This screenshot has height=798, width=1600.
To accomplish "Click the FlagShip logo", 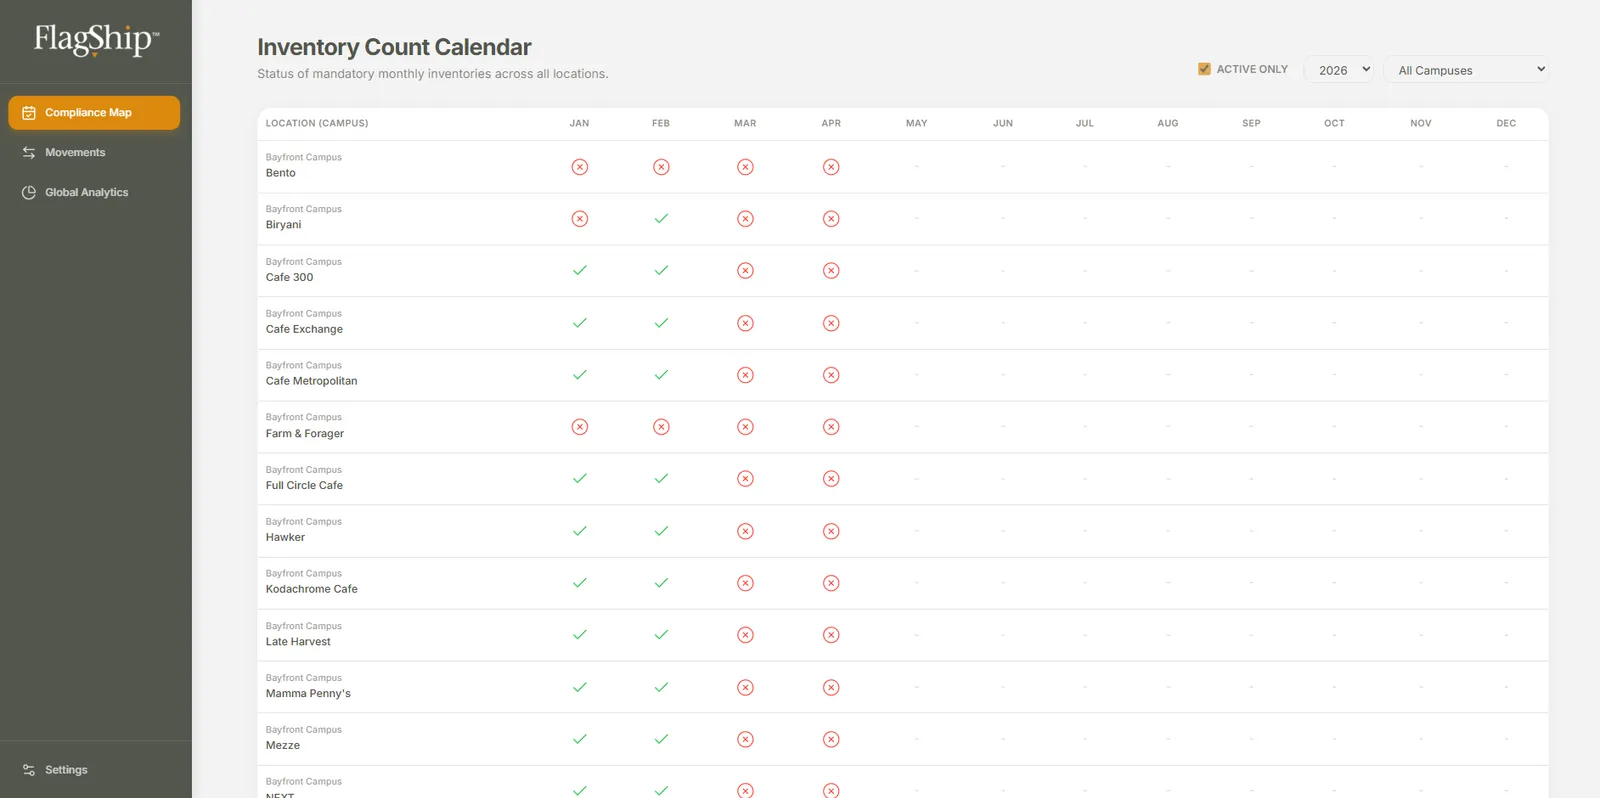I will (96, 40).
